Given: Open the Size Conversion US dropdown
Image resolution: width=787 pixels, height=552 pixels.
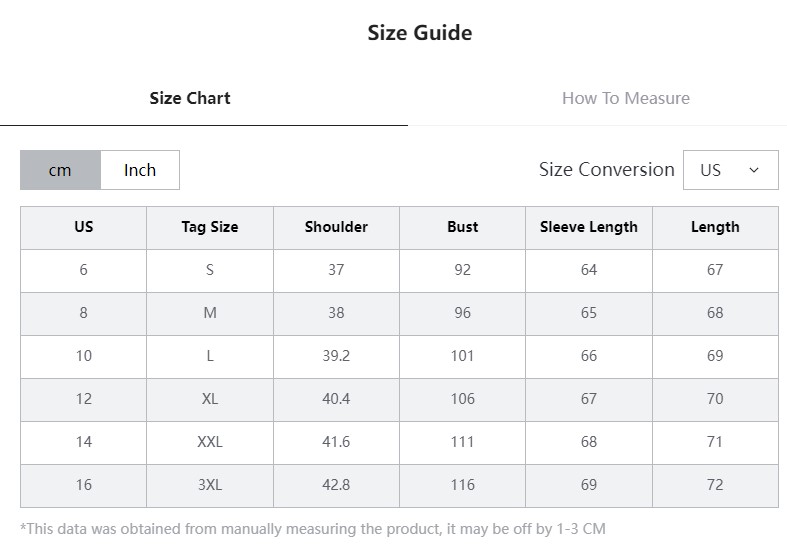Looking at the screenshot, I should pos(731,170).
